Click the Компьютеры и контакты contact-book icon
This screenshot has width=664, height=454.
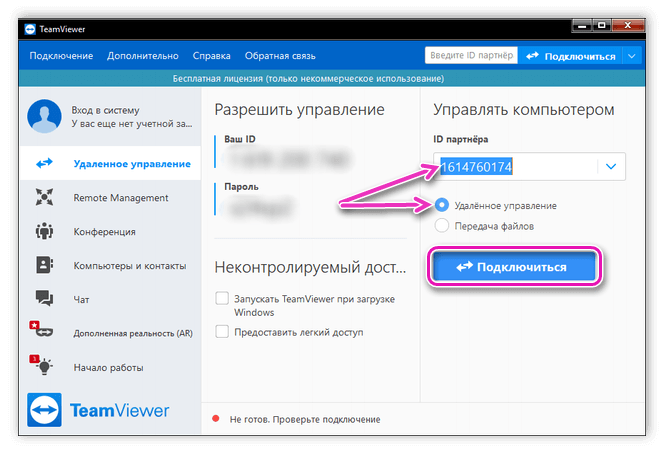coord(44,265)
